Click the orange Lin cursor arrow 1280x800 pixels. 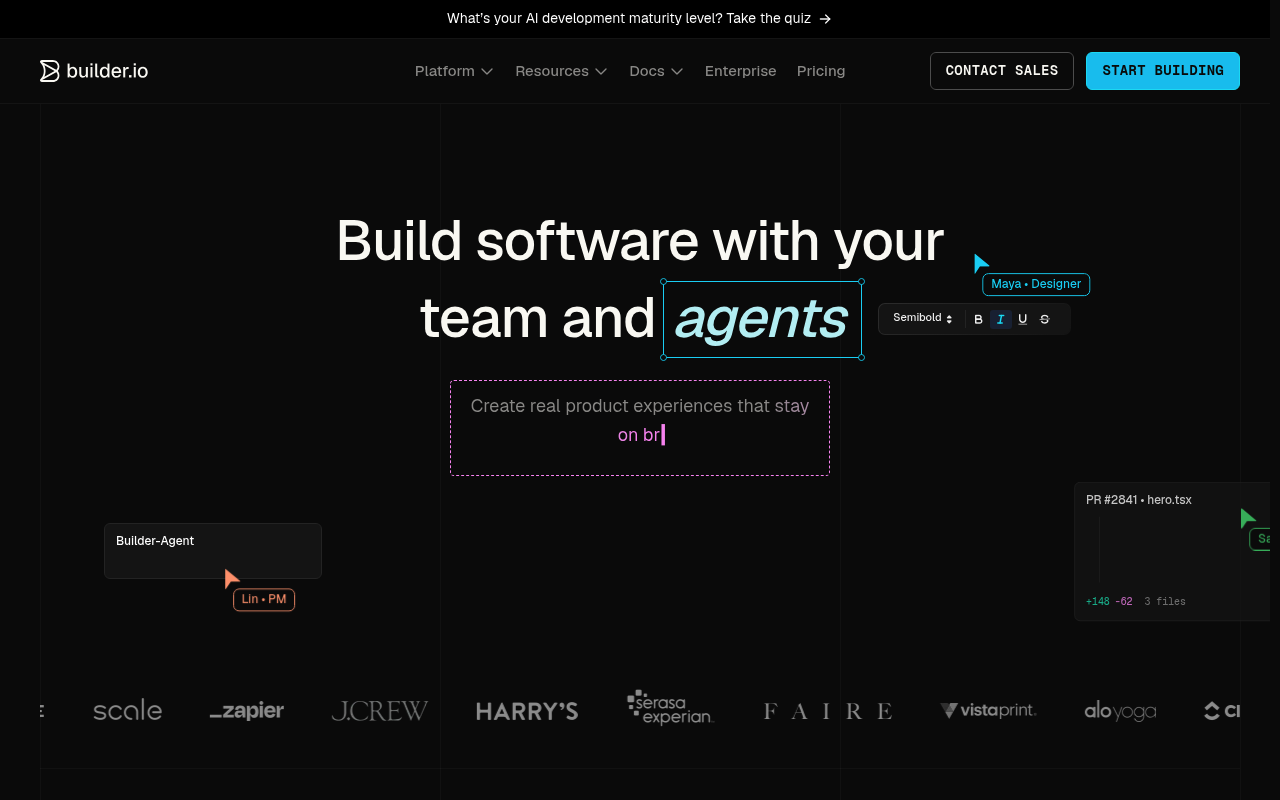pyautogui.click(x=231, y=578)
